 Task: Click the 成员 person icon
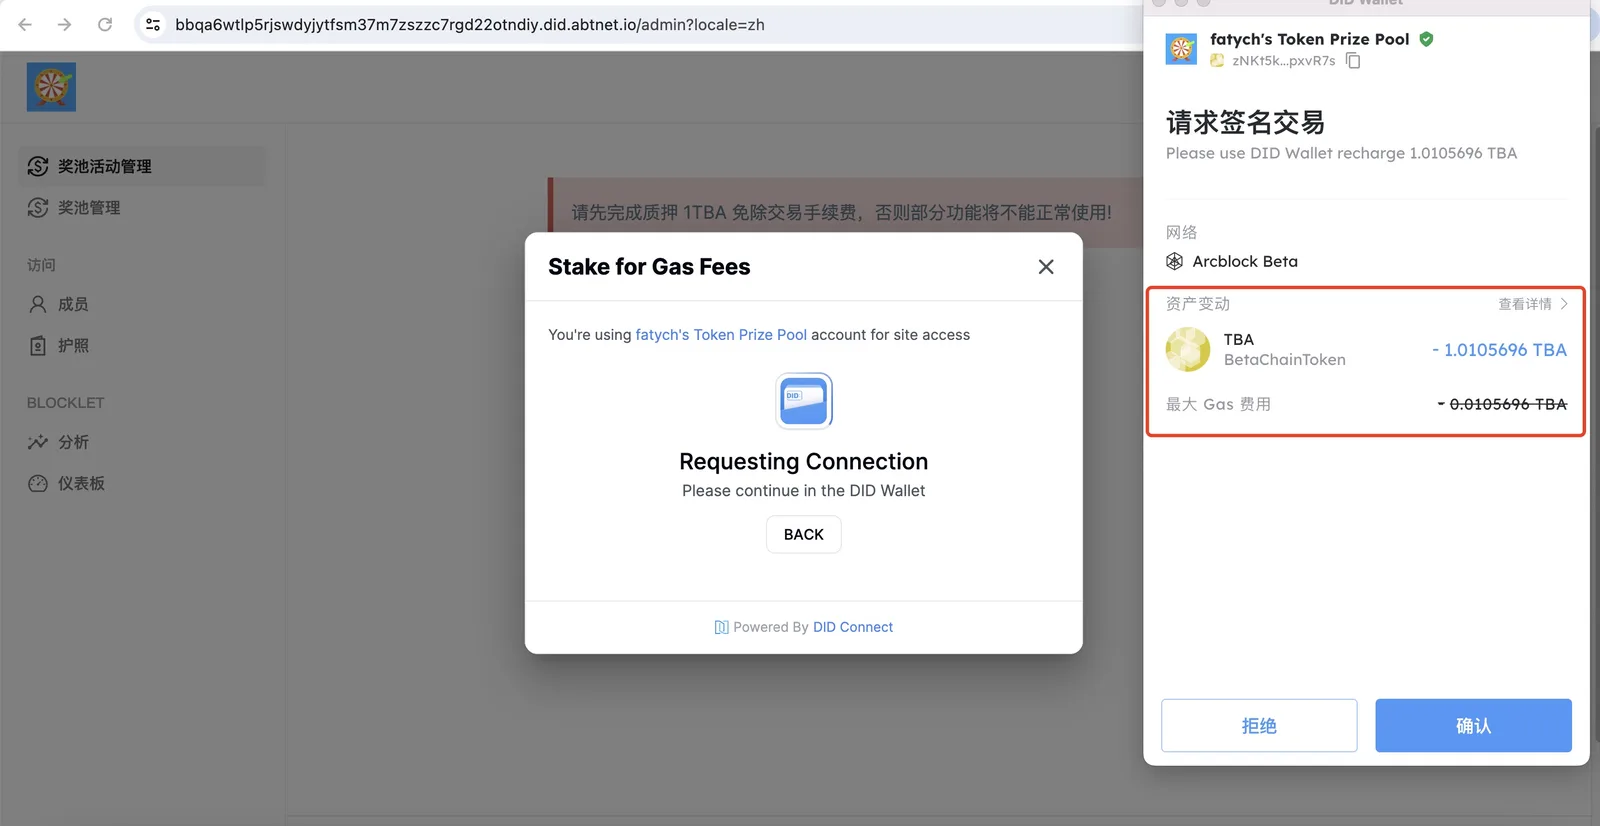(x=38, y=304)
